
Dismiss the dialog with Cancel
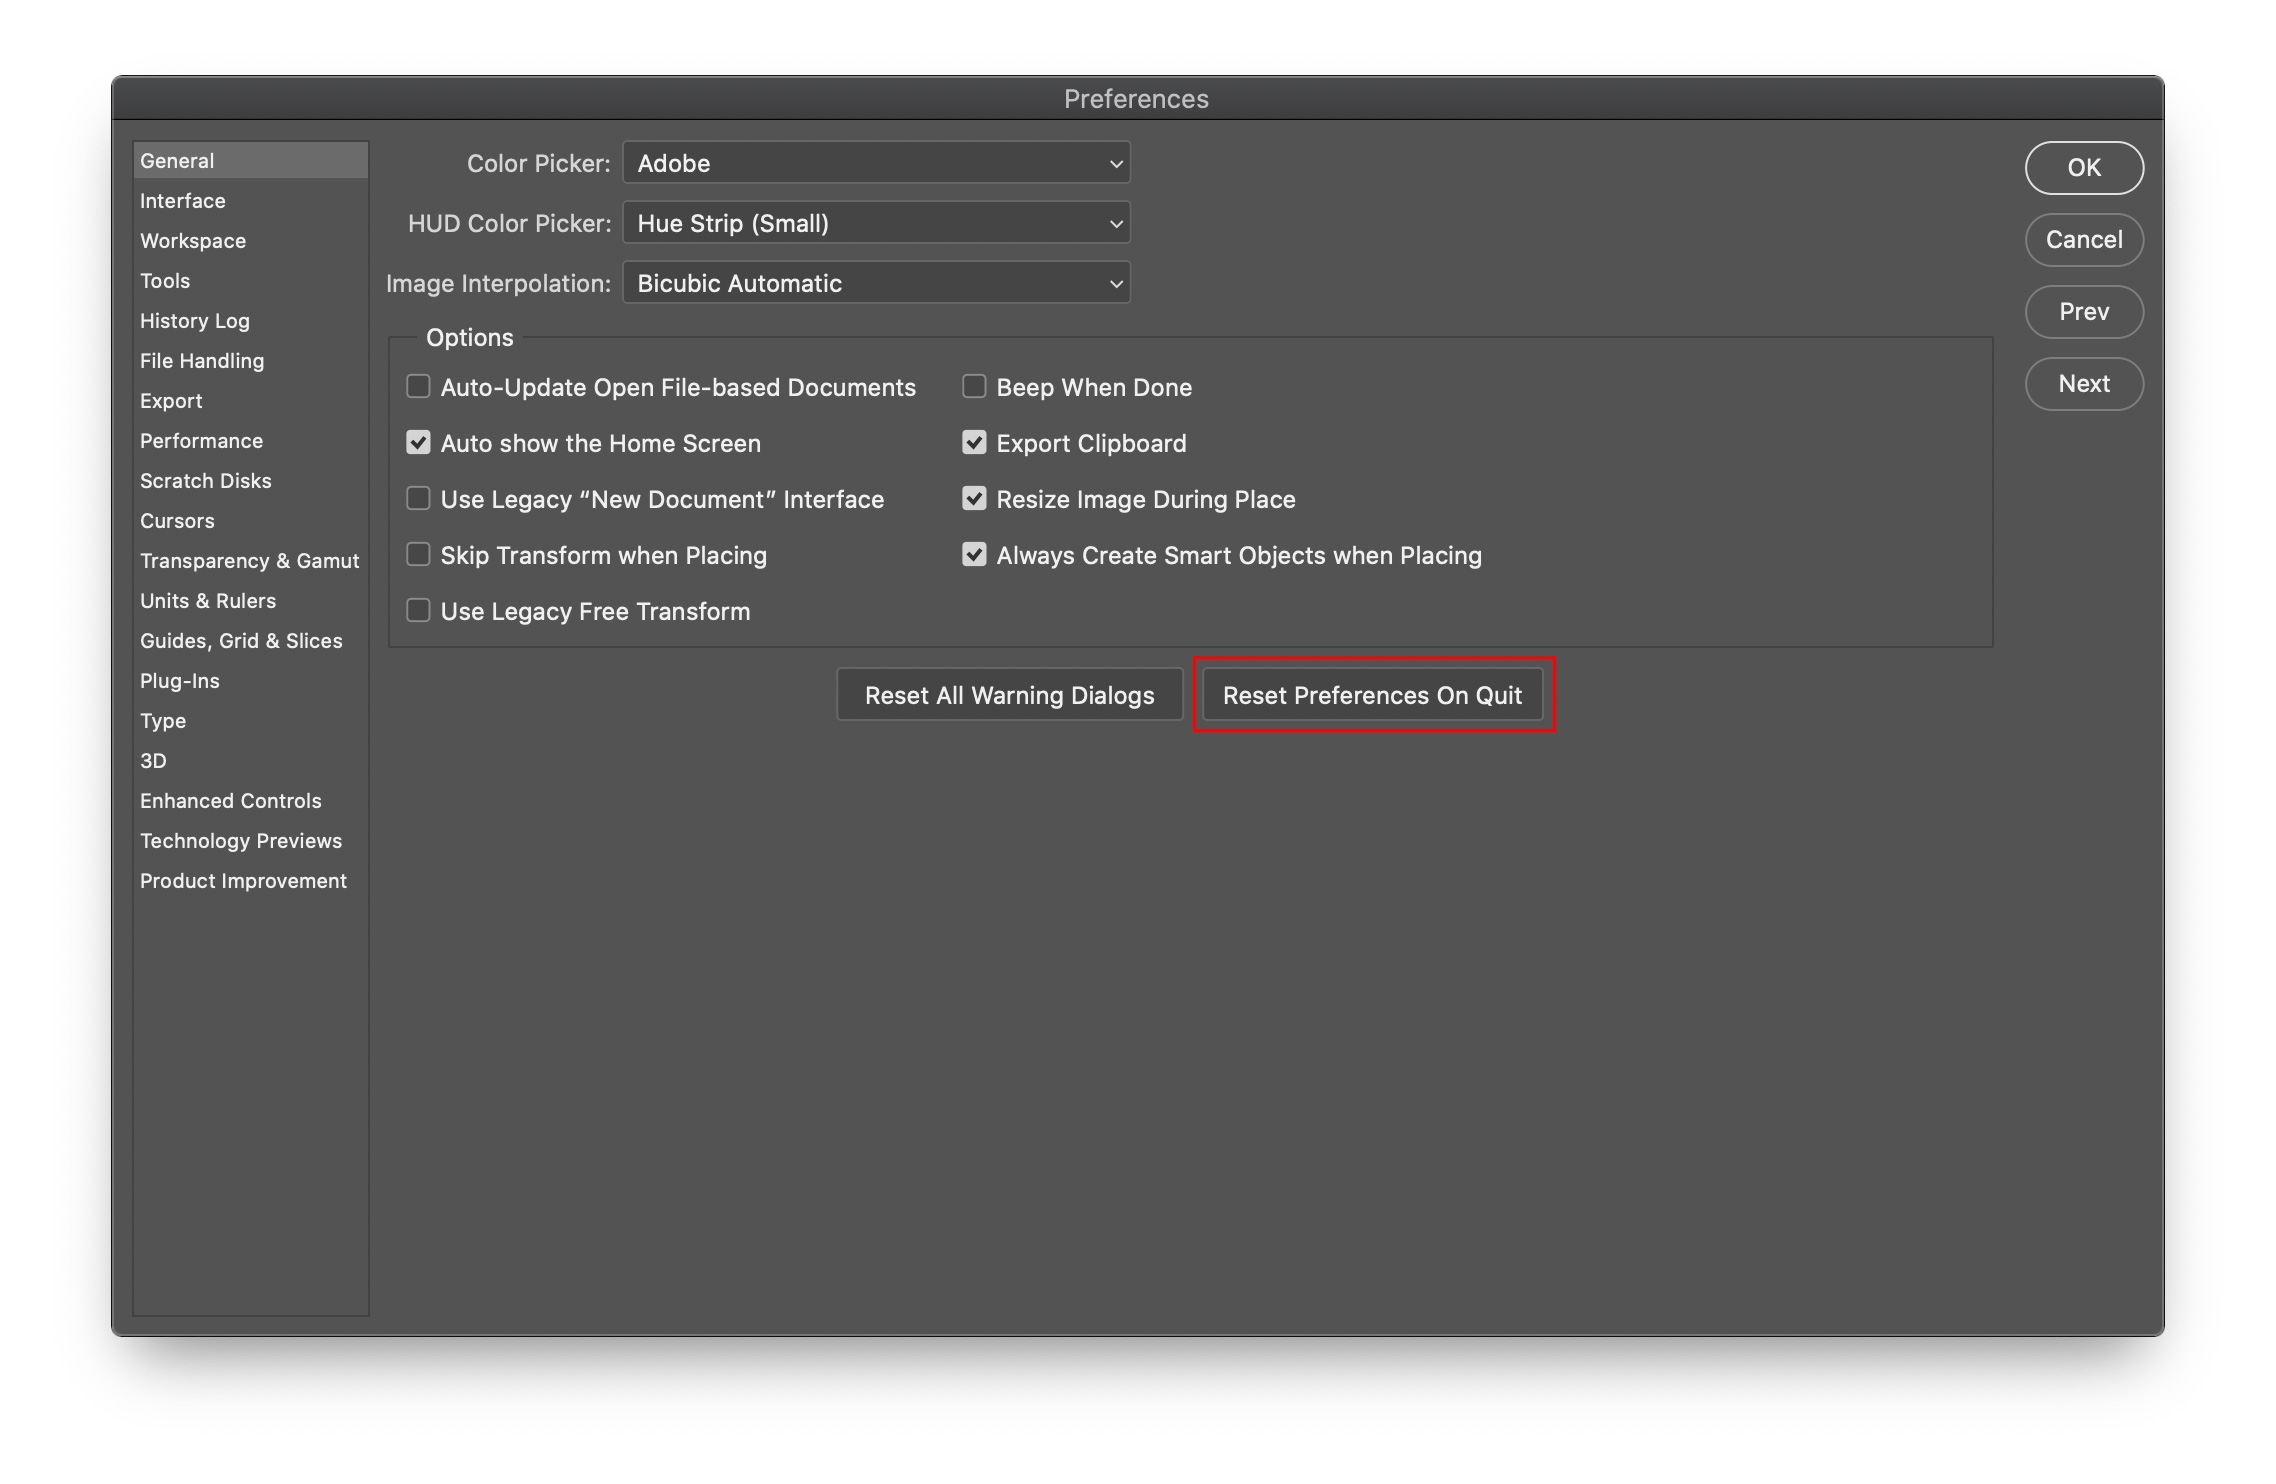2084,240
